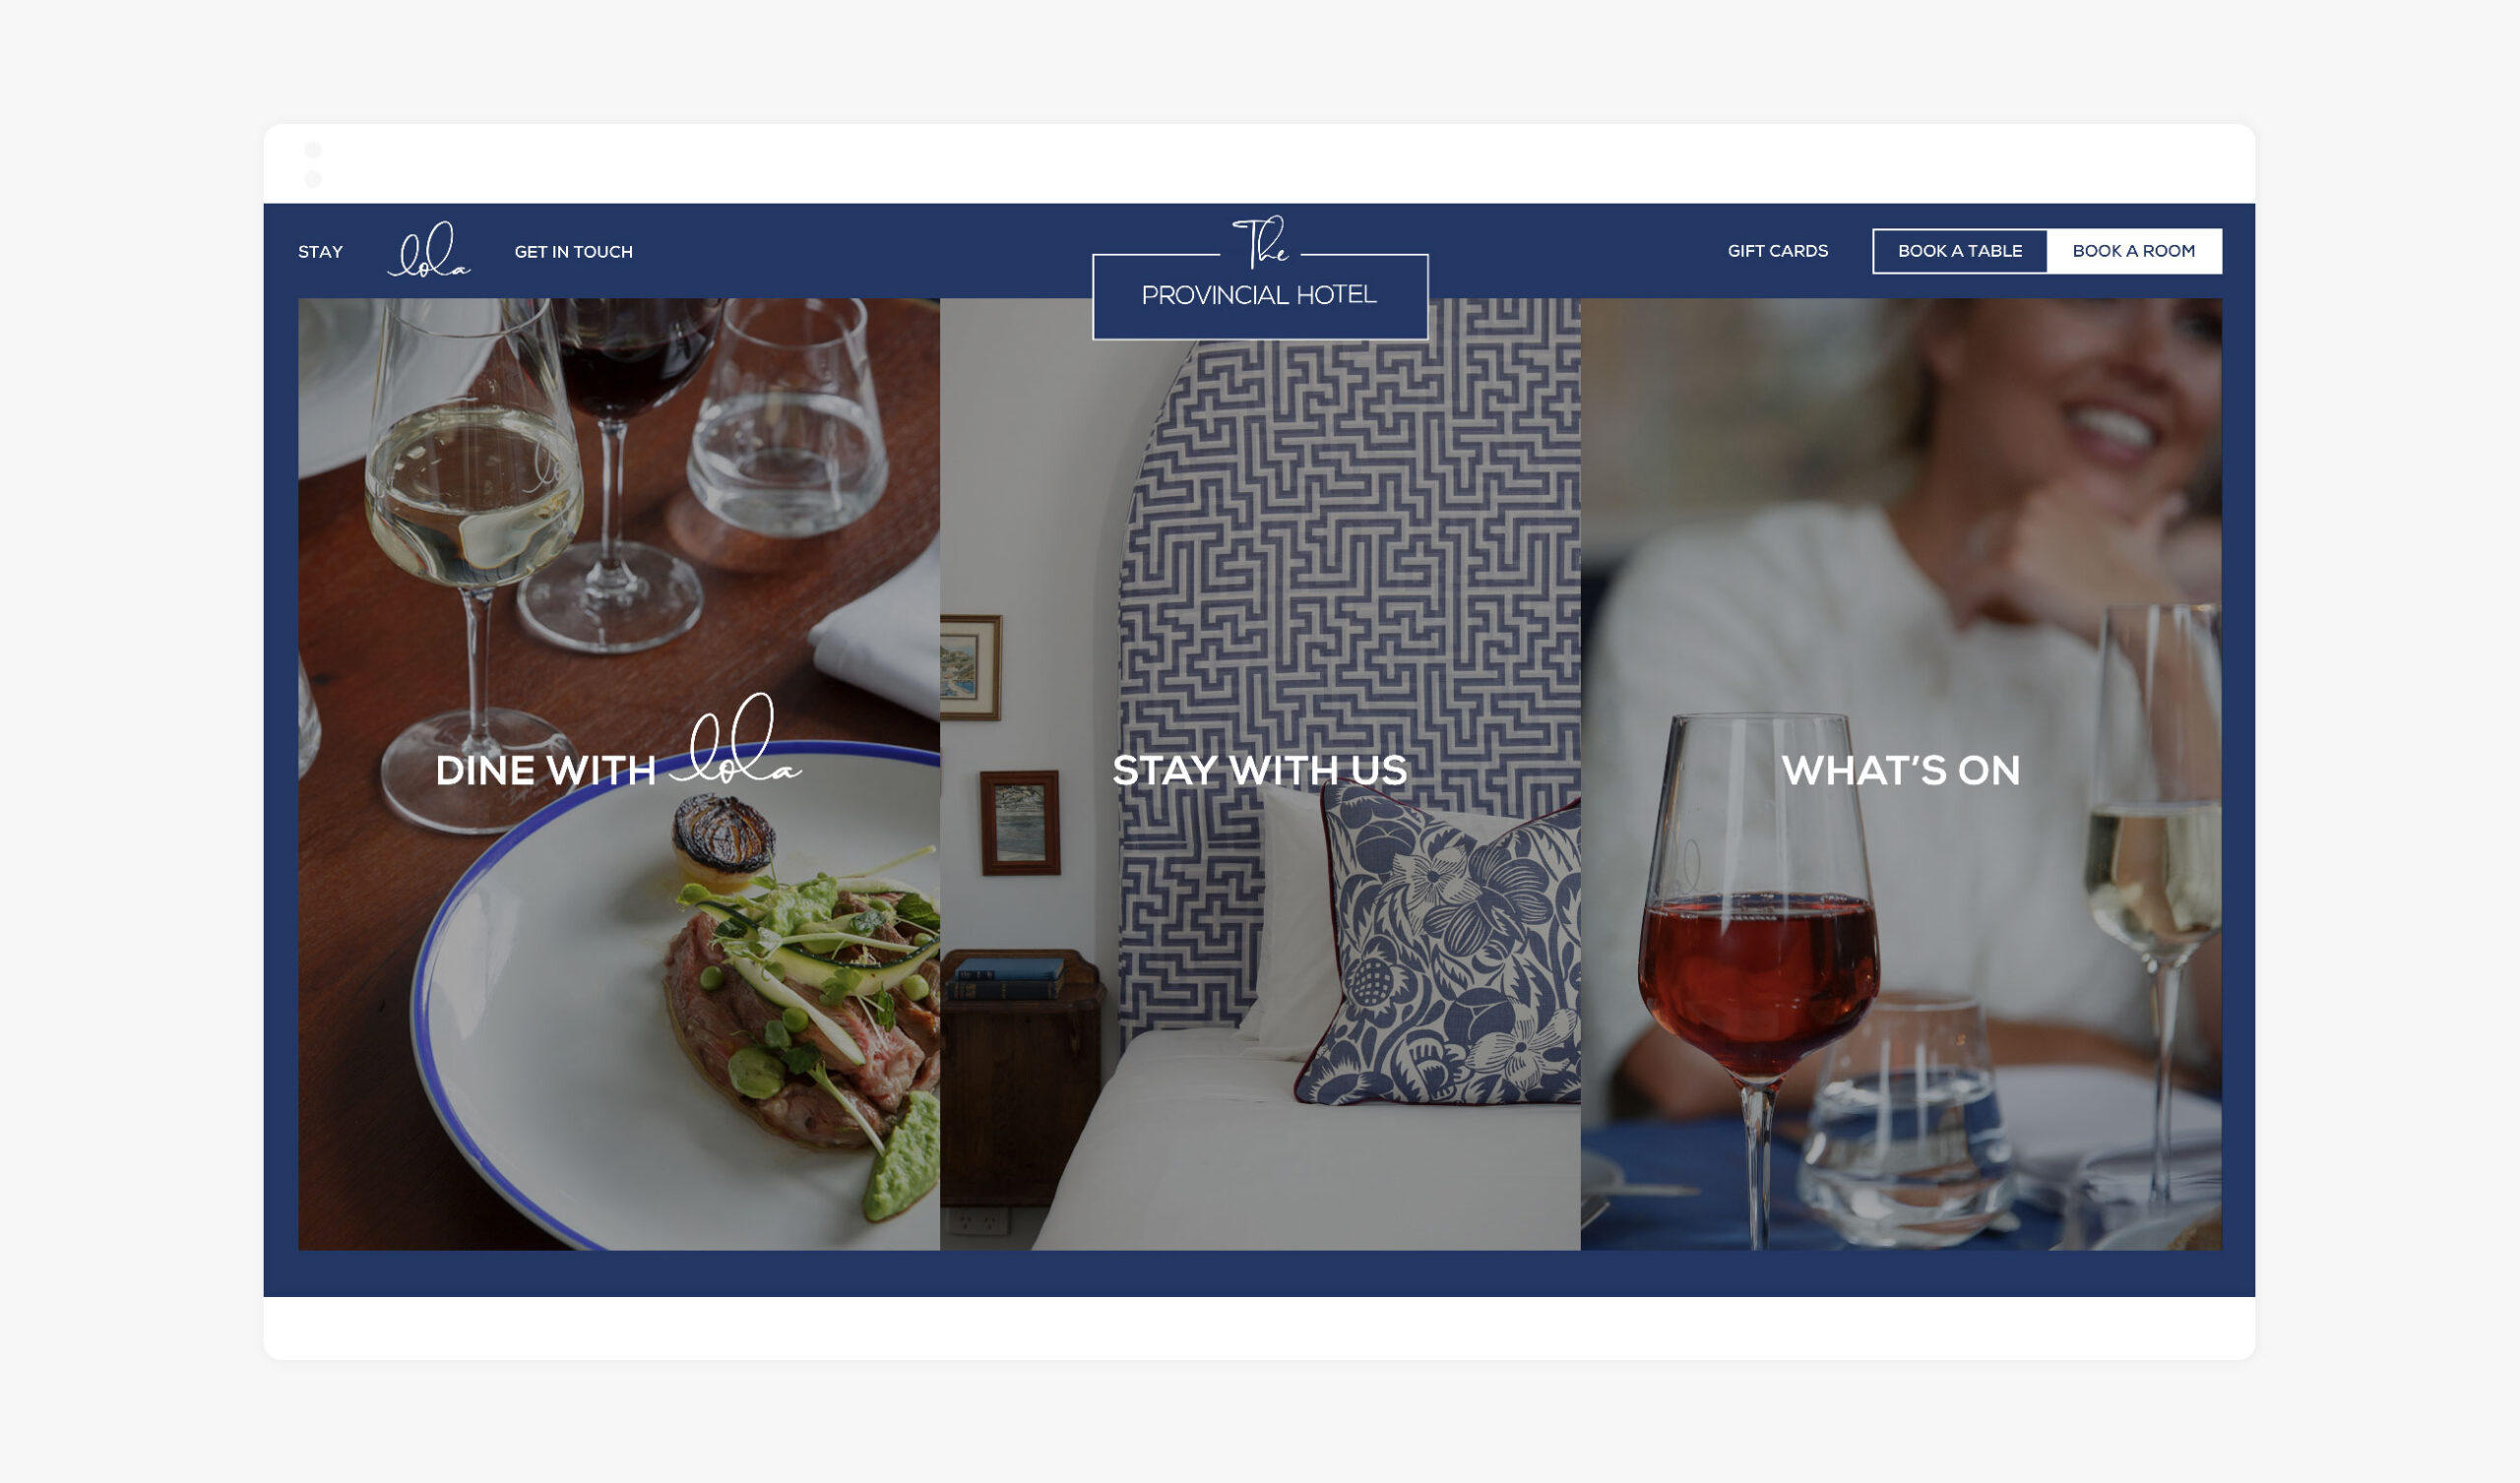Image resolution: width=2520 pixels, height=1483 pixels.
Task: Open the STAY navigation item
Action: click(320, 252)
